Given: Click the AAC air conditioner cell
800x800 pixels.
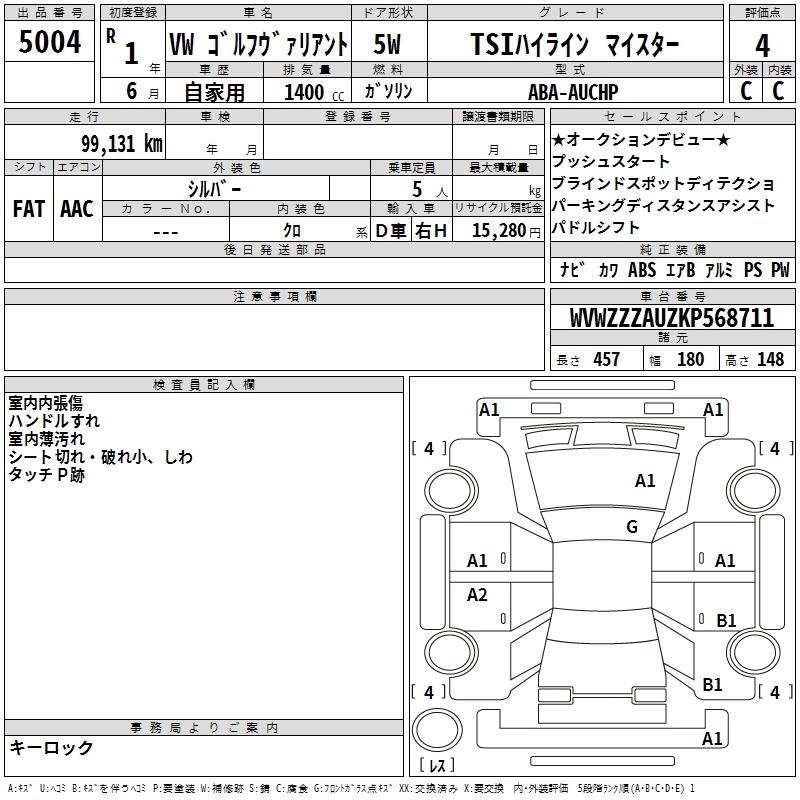Looking at the screenshot, I should [76, 209].
